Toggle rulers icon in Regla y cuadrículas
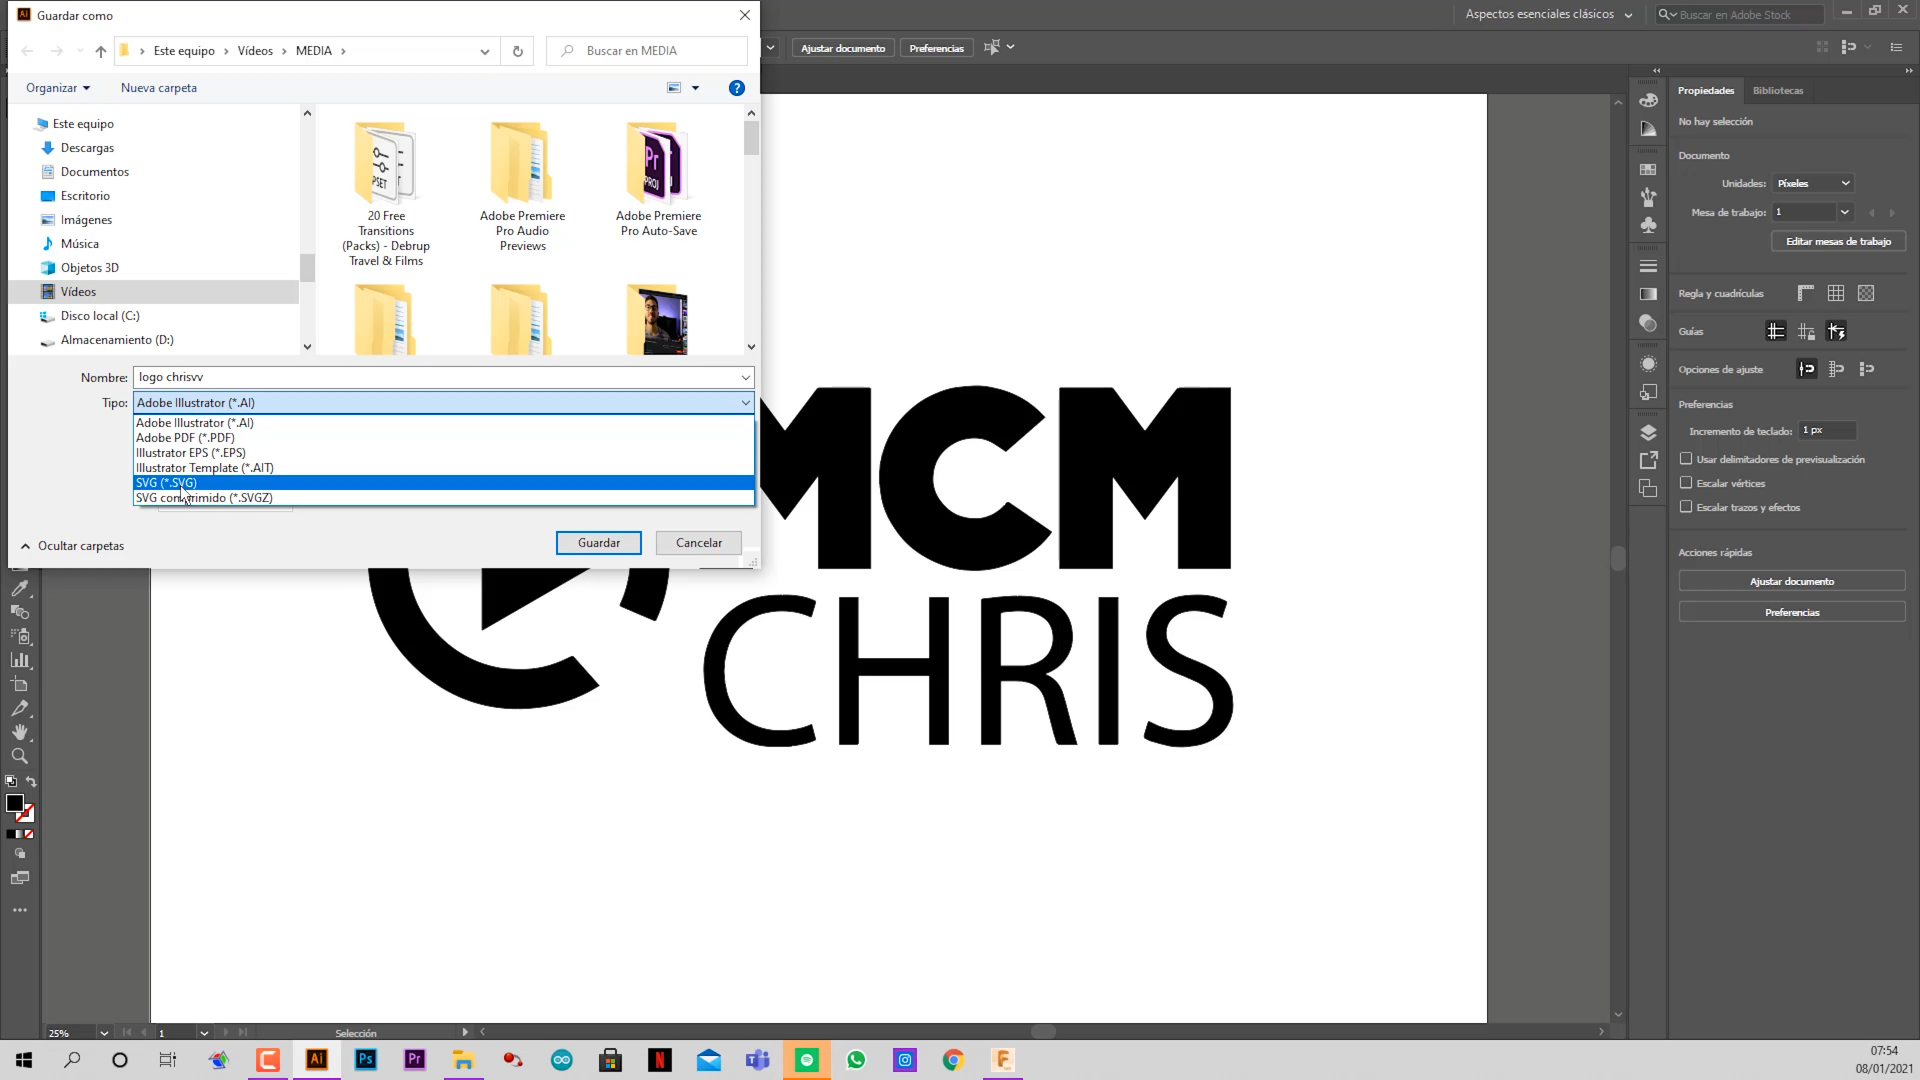Screen dimensions: 1920x1080 1805,293
